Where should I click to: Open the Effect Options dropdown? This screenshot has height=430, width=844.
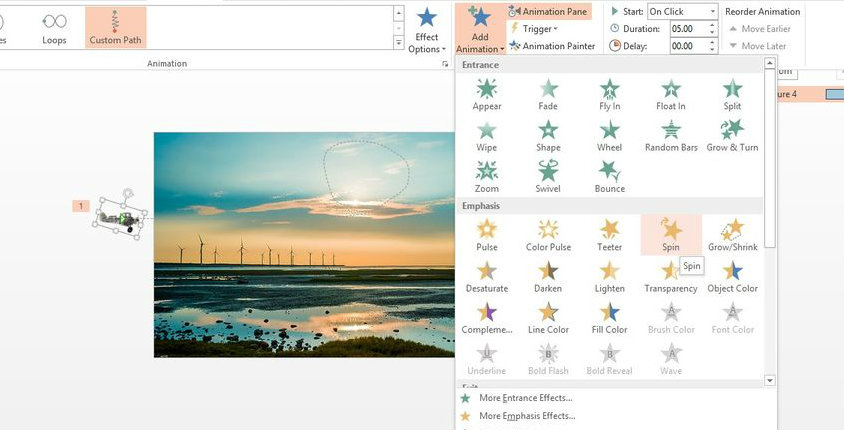(x=427, y=30)
